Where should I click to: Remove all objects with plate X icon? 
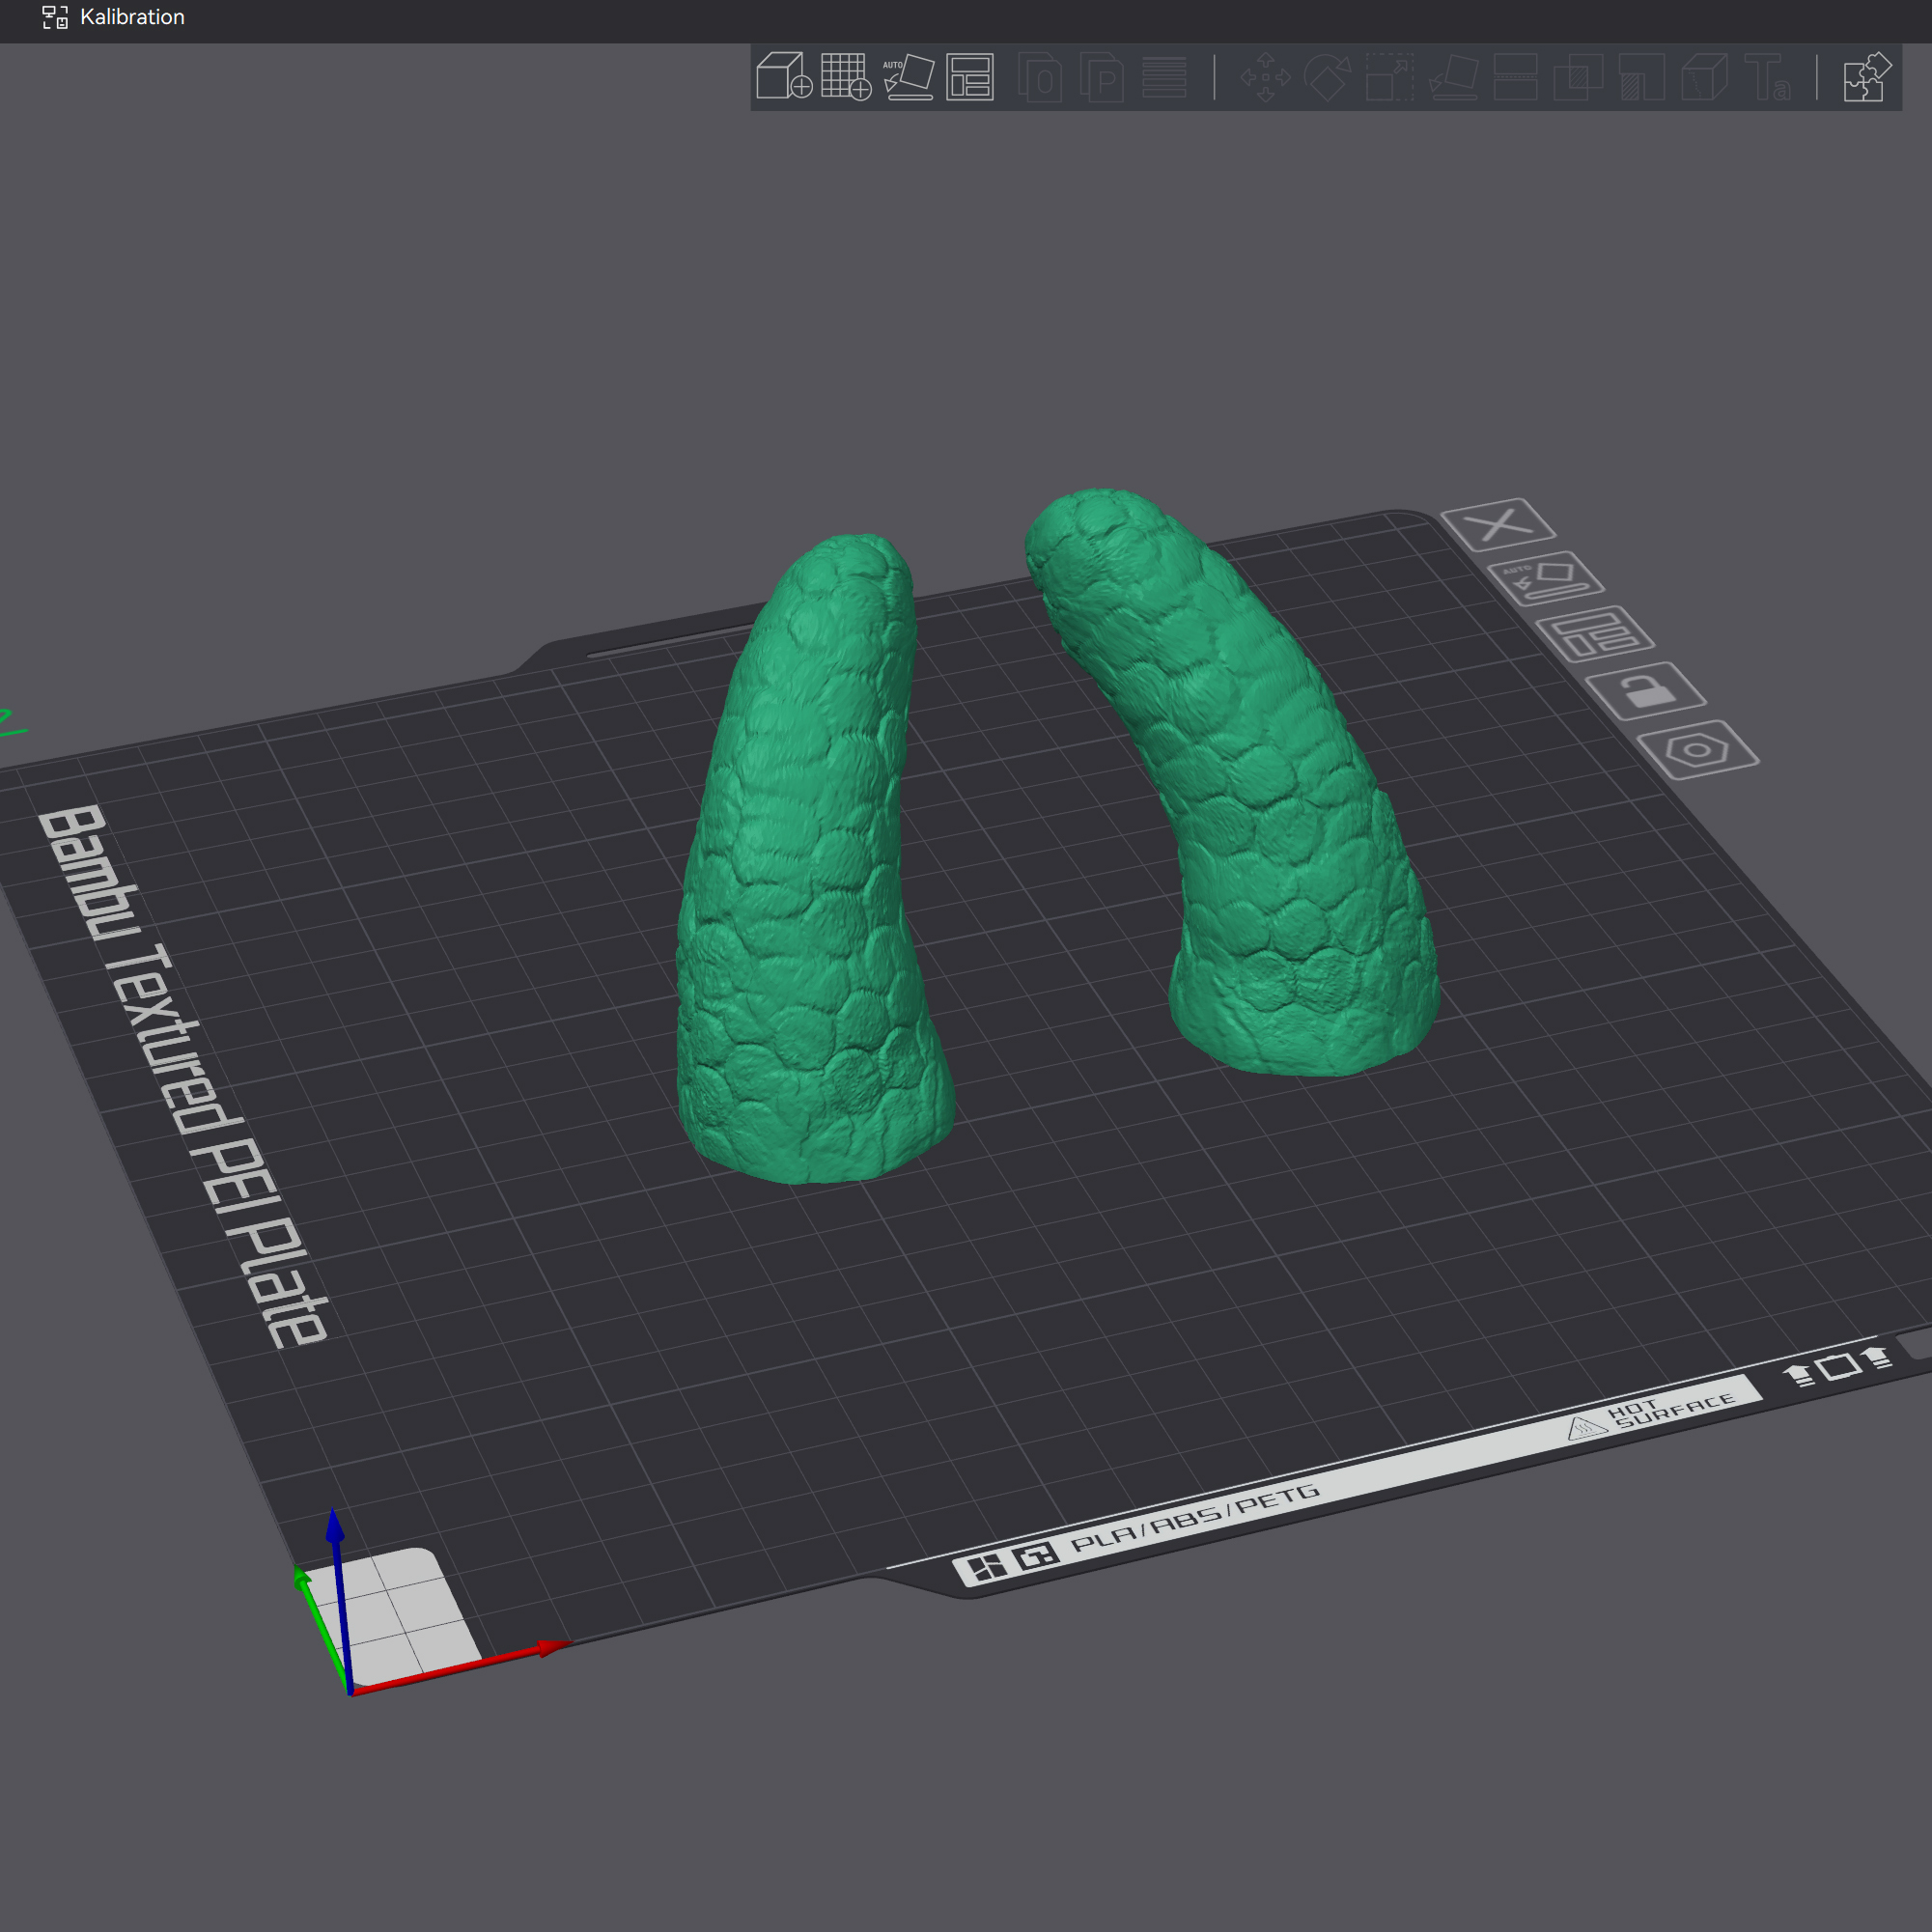1498,524
